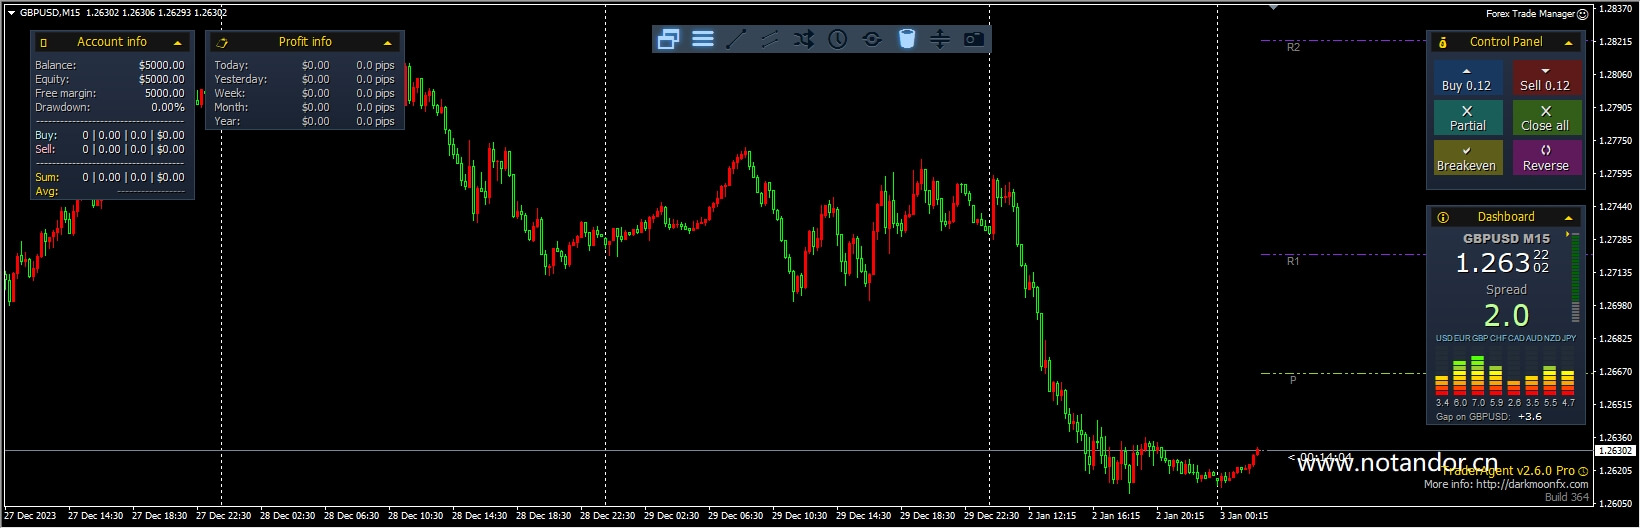1641x529 pixels.
Task: Take a chart screenshot with camera icon
Action: (973, 39)
